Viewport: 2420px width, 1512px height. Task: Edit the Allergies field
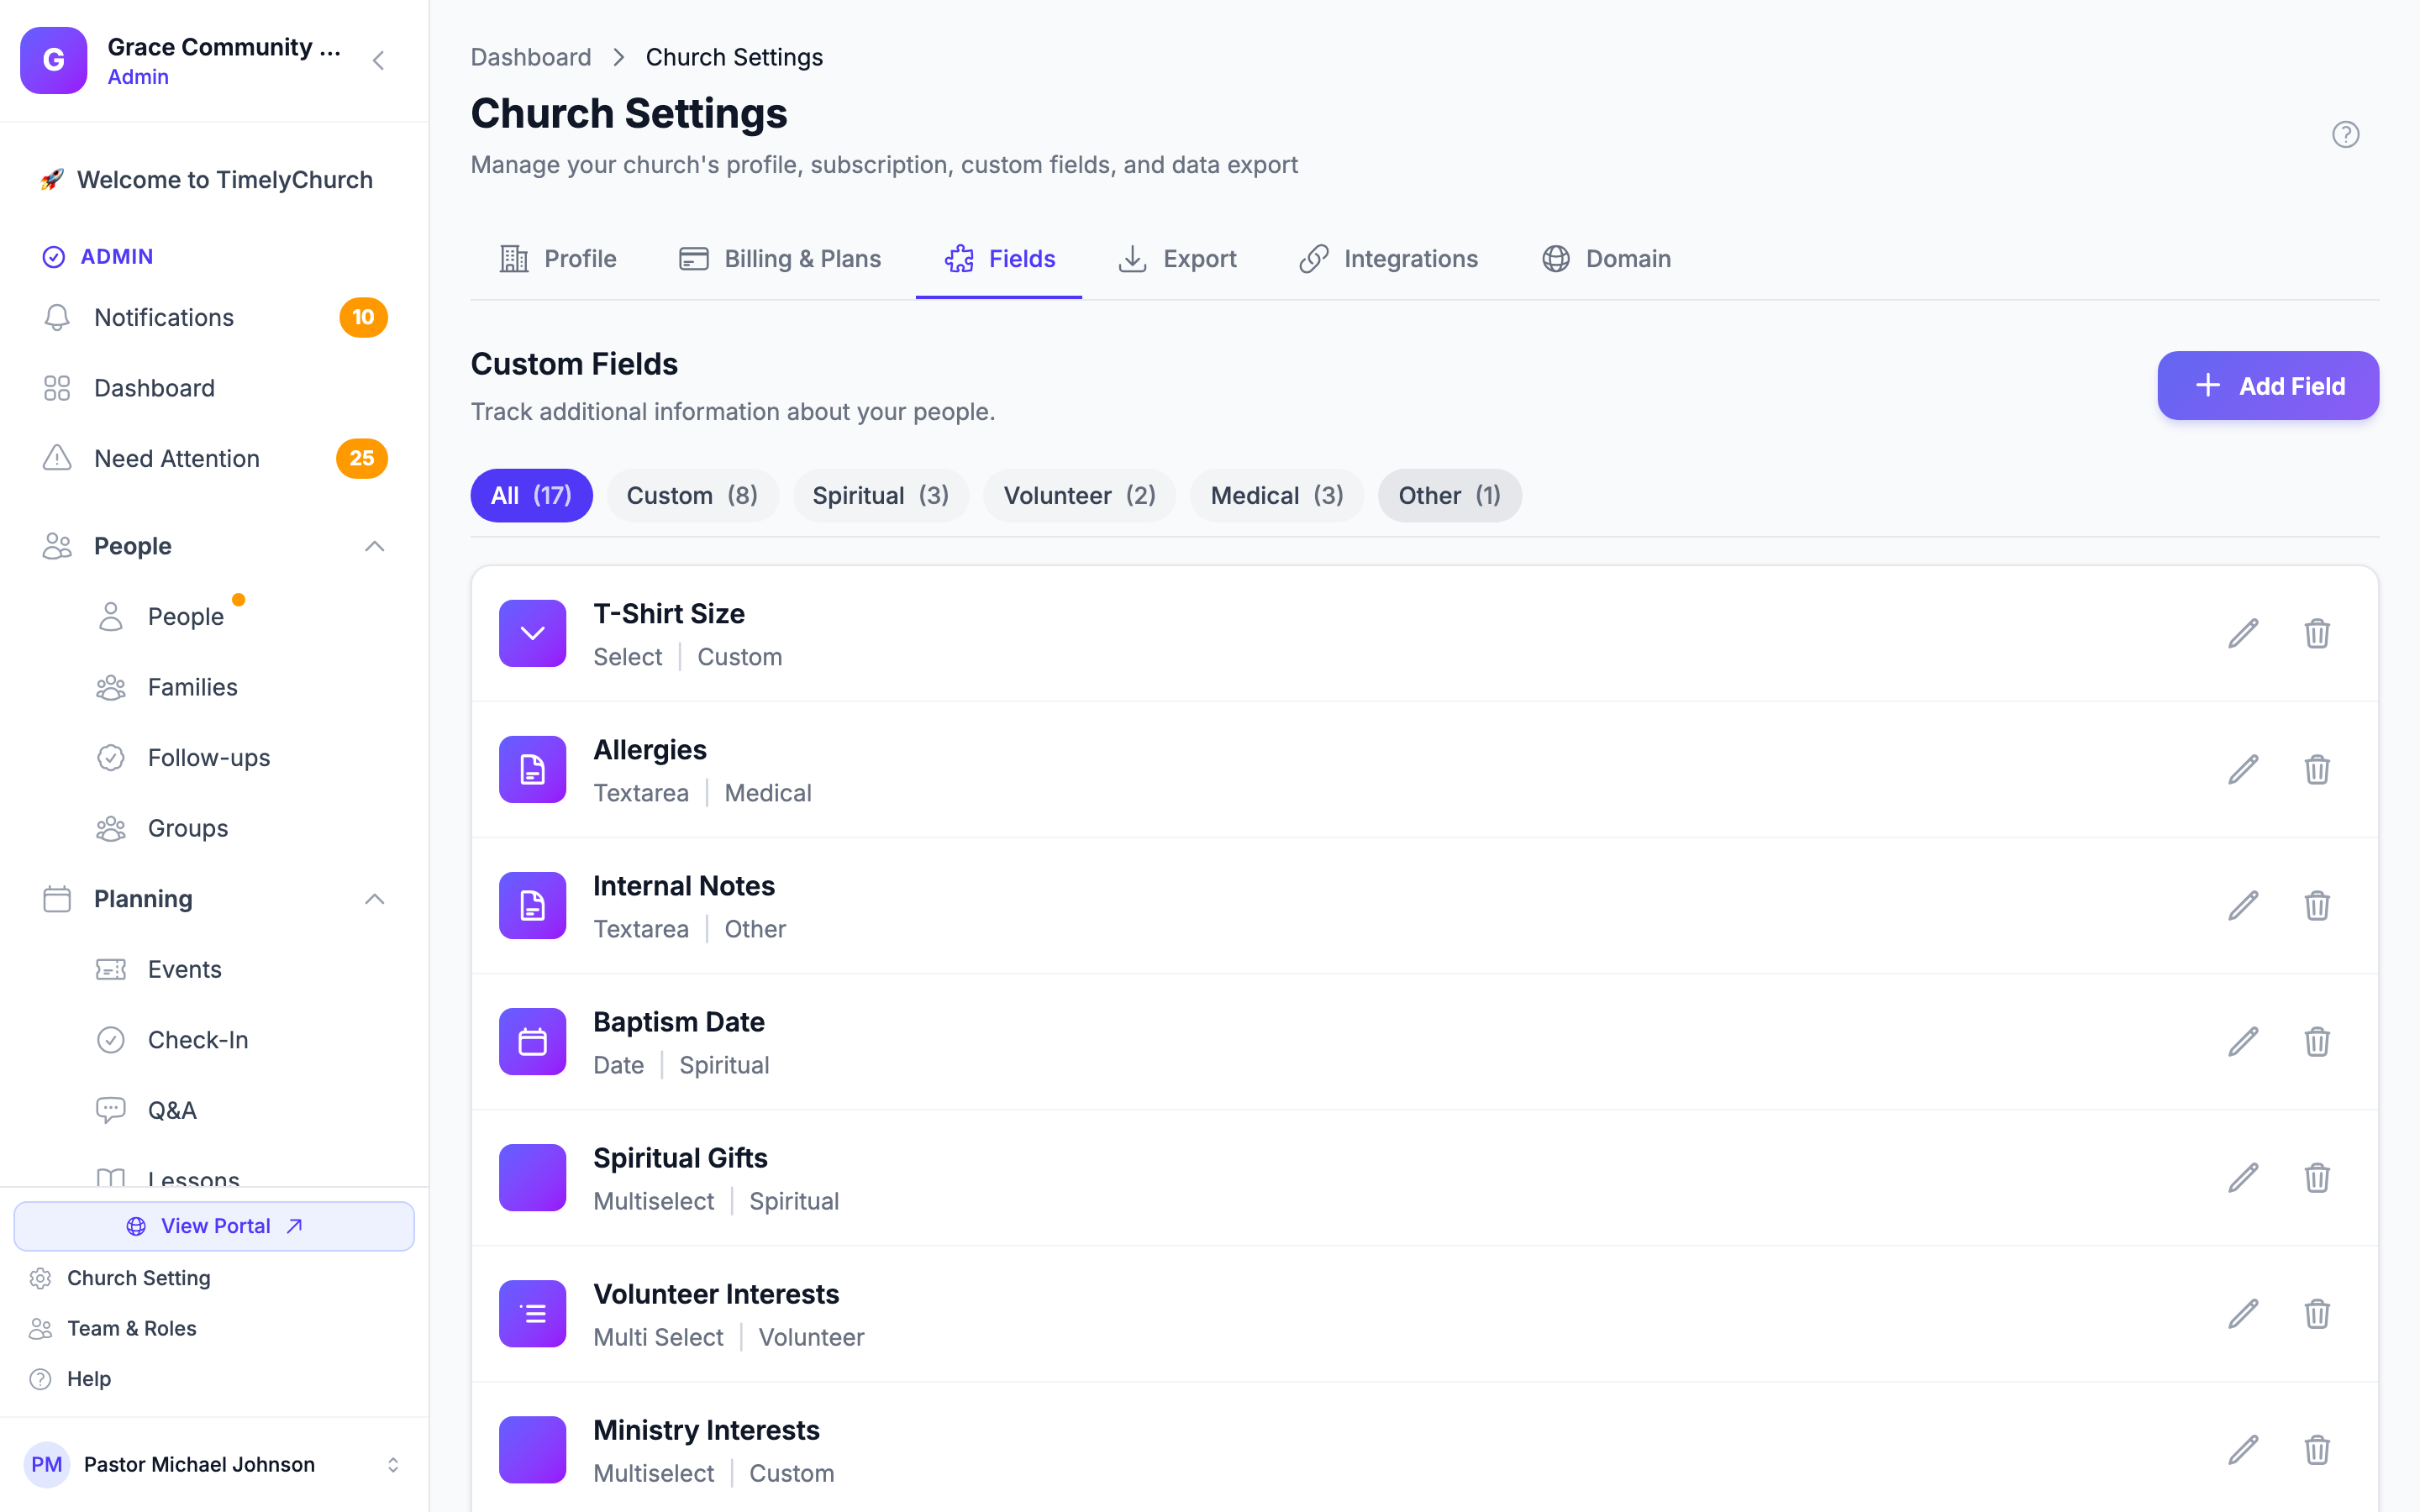coord(2243,769)
